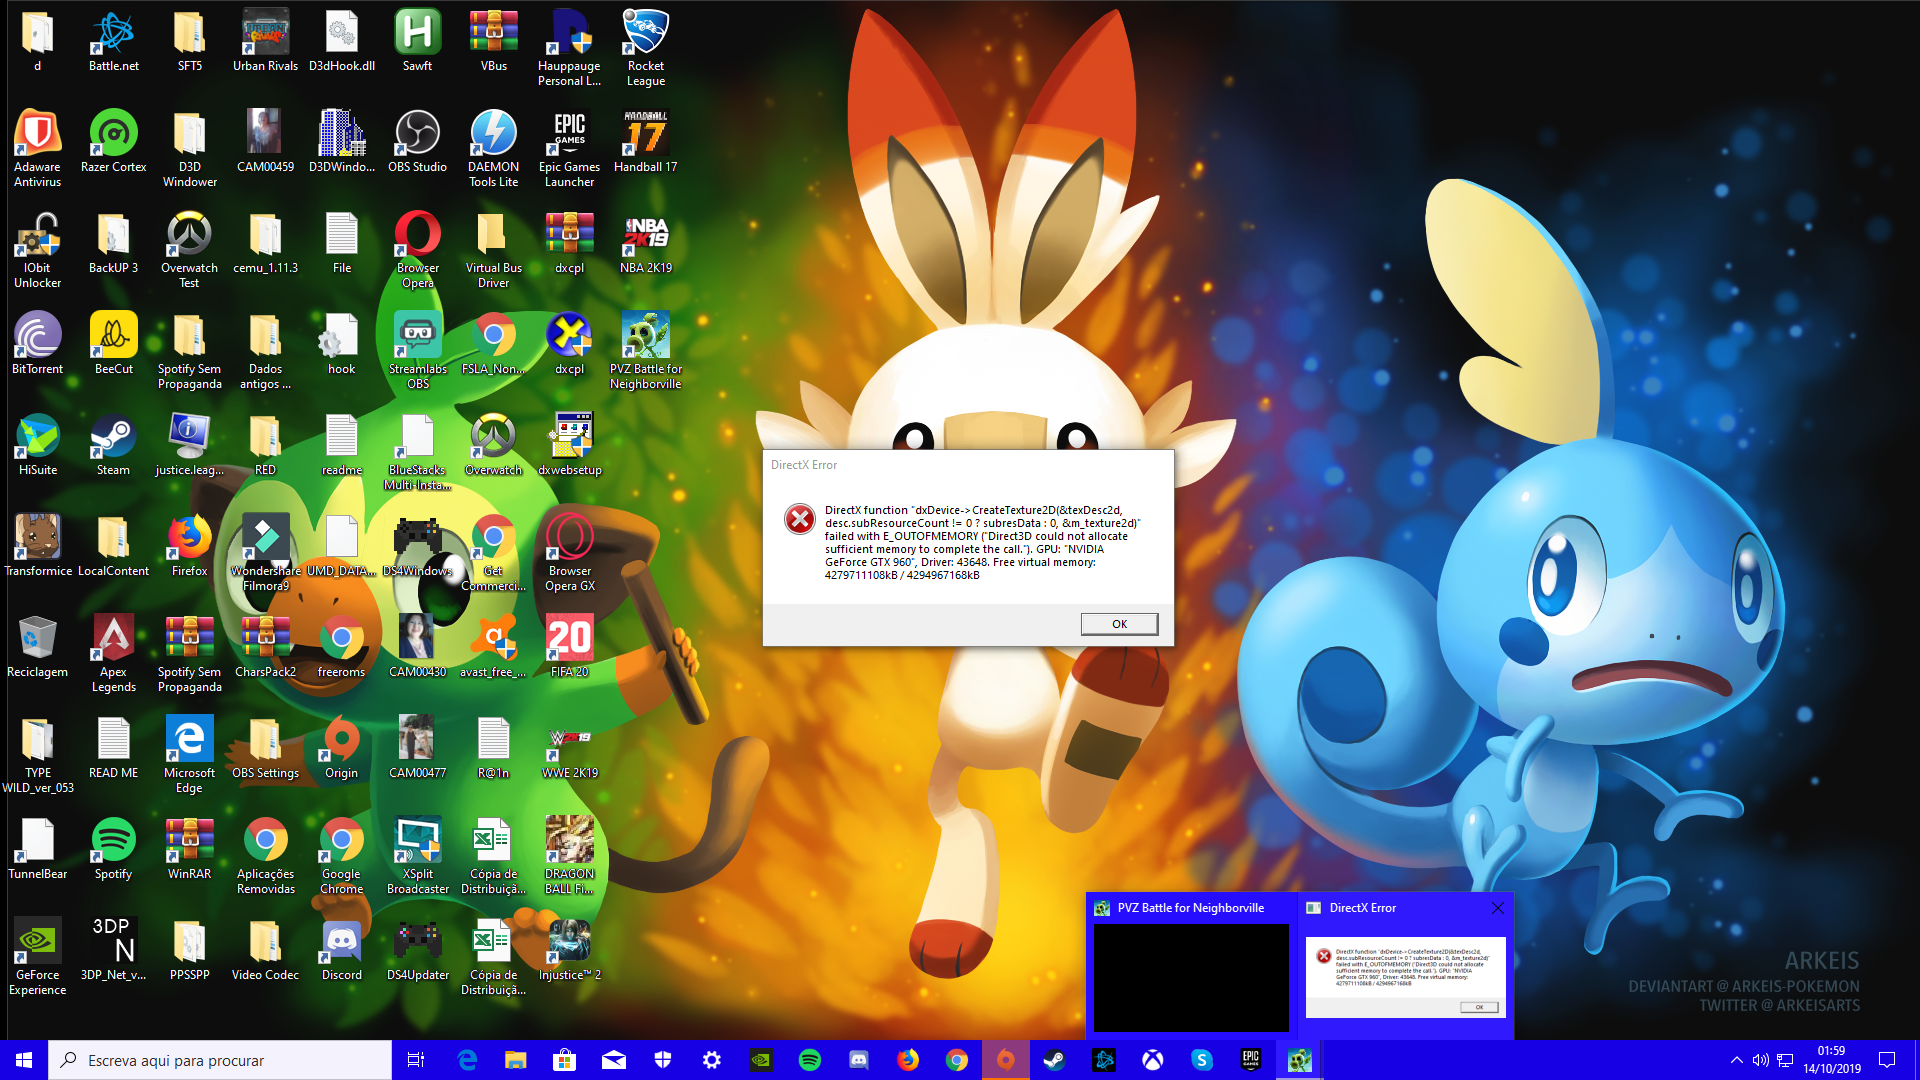This screenshot has height=1080, width=1920.
Task: Open the Overwatch desktop icon
Action: tap(493, 438)
